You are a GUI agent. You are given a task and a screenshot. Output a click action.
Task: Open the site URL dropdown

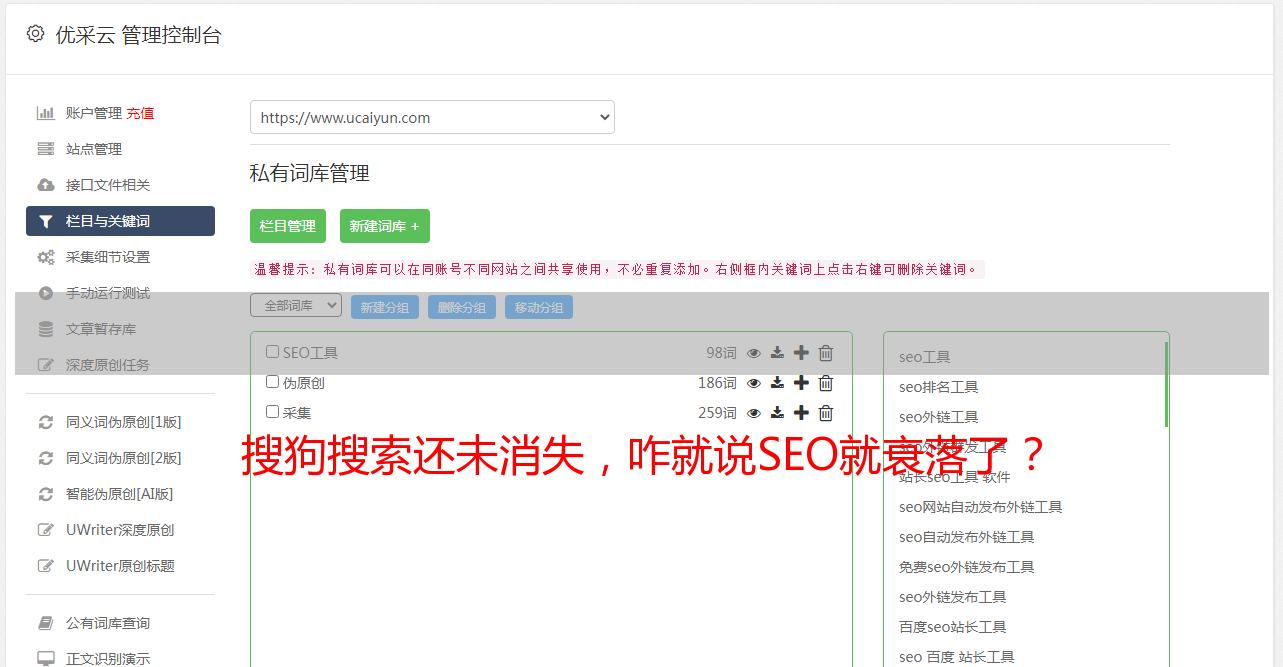point(432,117)
